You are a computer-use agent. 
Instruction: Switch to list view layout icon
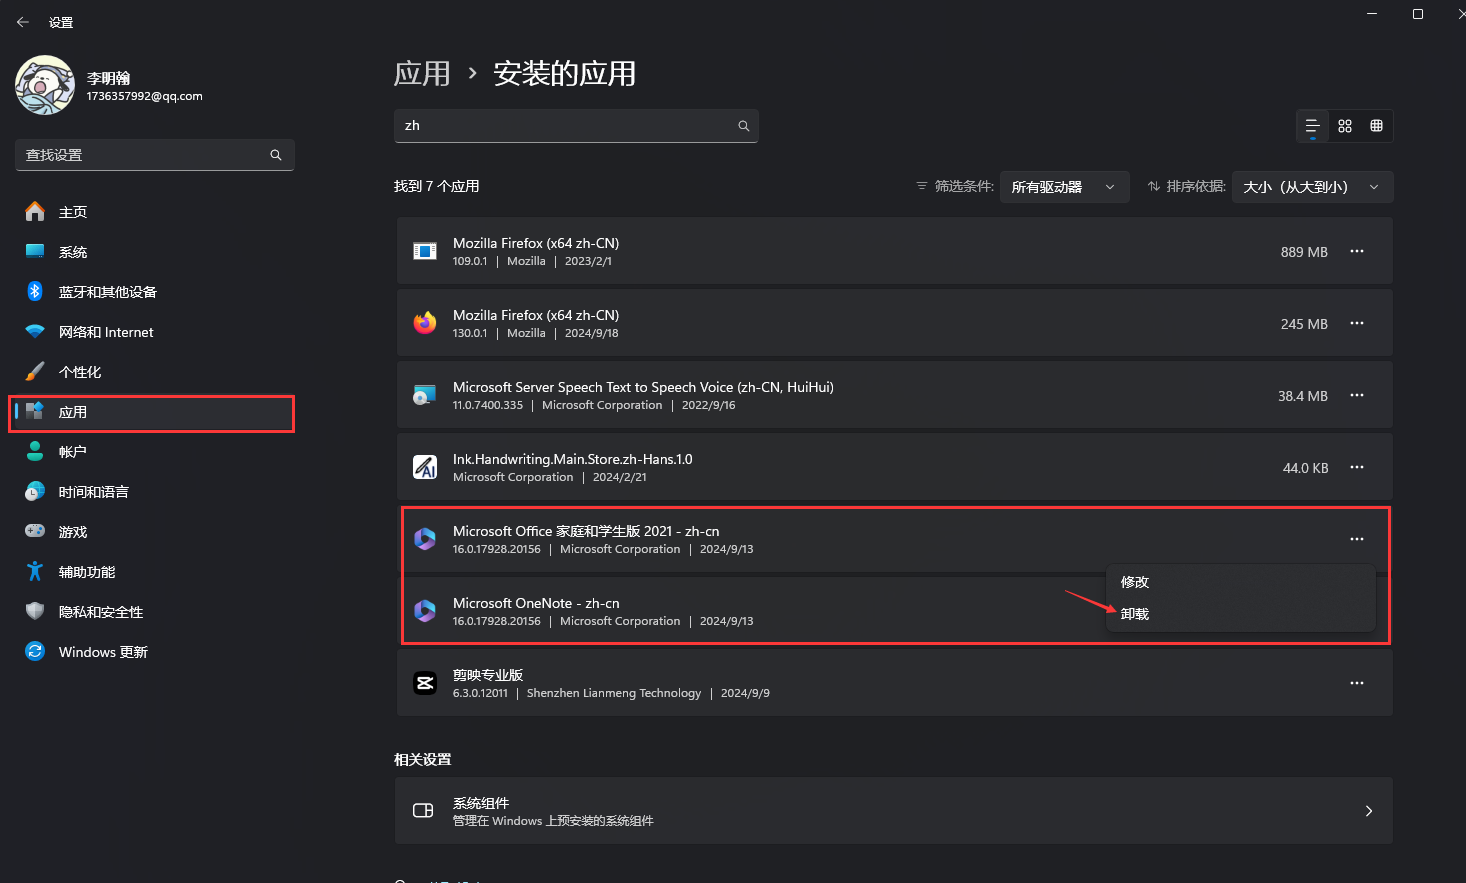[1312, 126]
